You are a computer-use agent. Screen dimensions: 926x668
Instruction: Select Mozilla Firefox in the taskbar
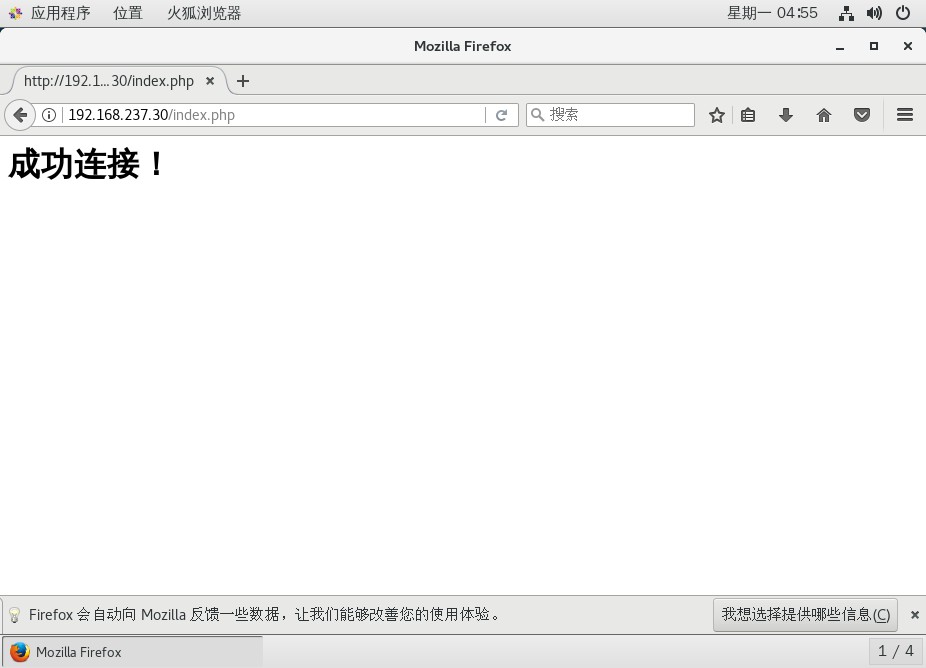[x=133, y=652]
